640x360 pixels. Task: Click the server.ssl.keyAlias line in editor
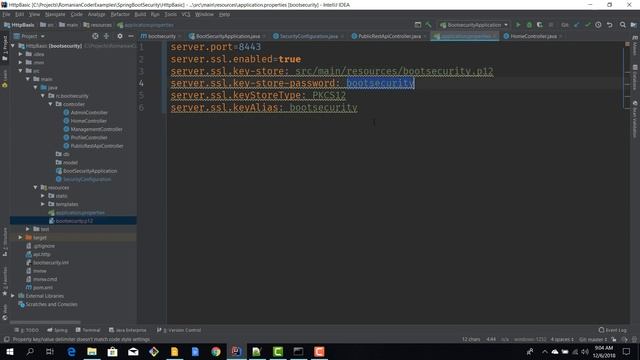tap(264, 107)
